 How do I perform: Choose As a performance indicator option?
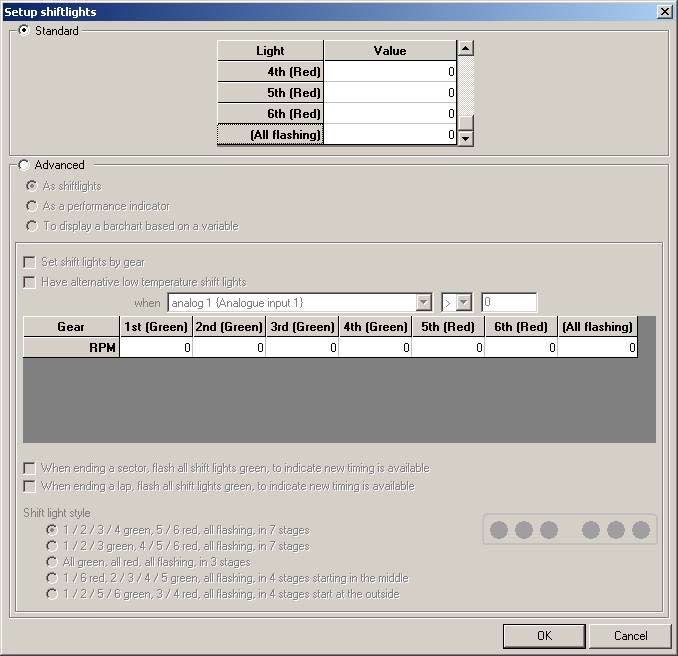point(33,206)
